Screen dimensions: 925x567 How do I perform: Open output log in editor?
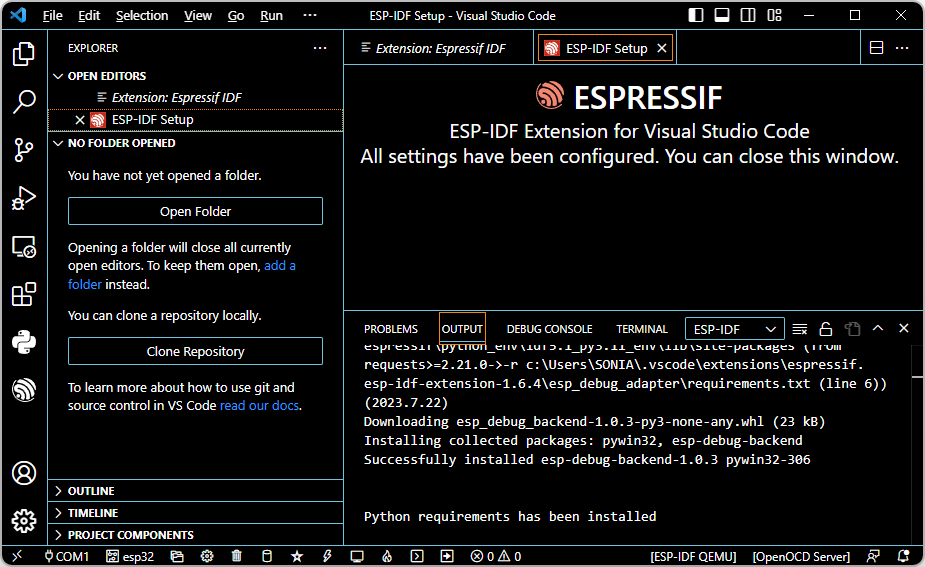click(852, 329)
